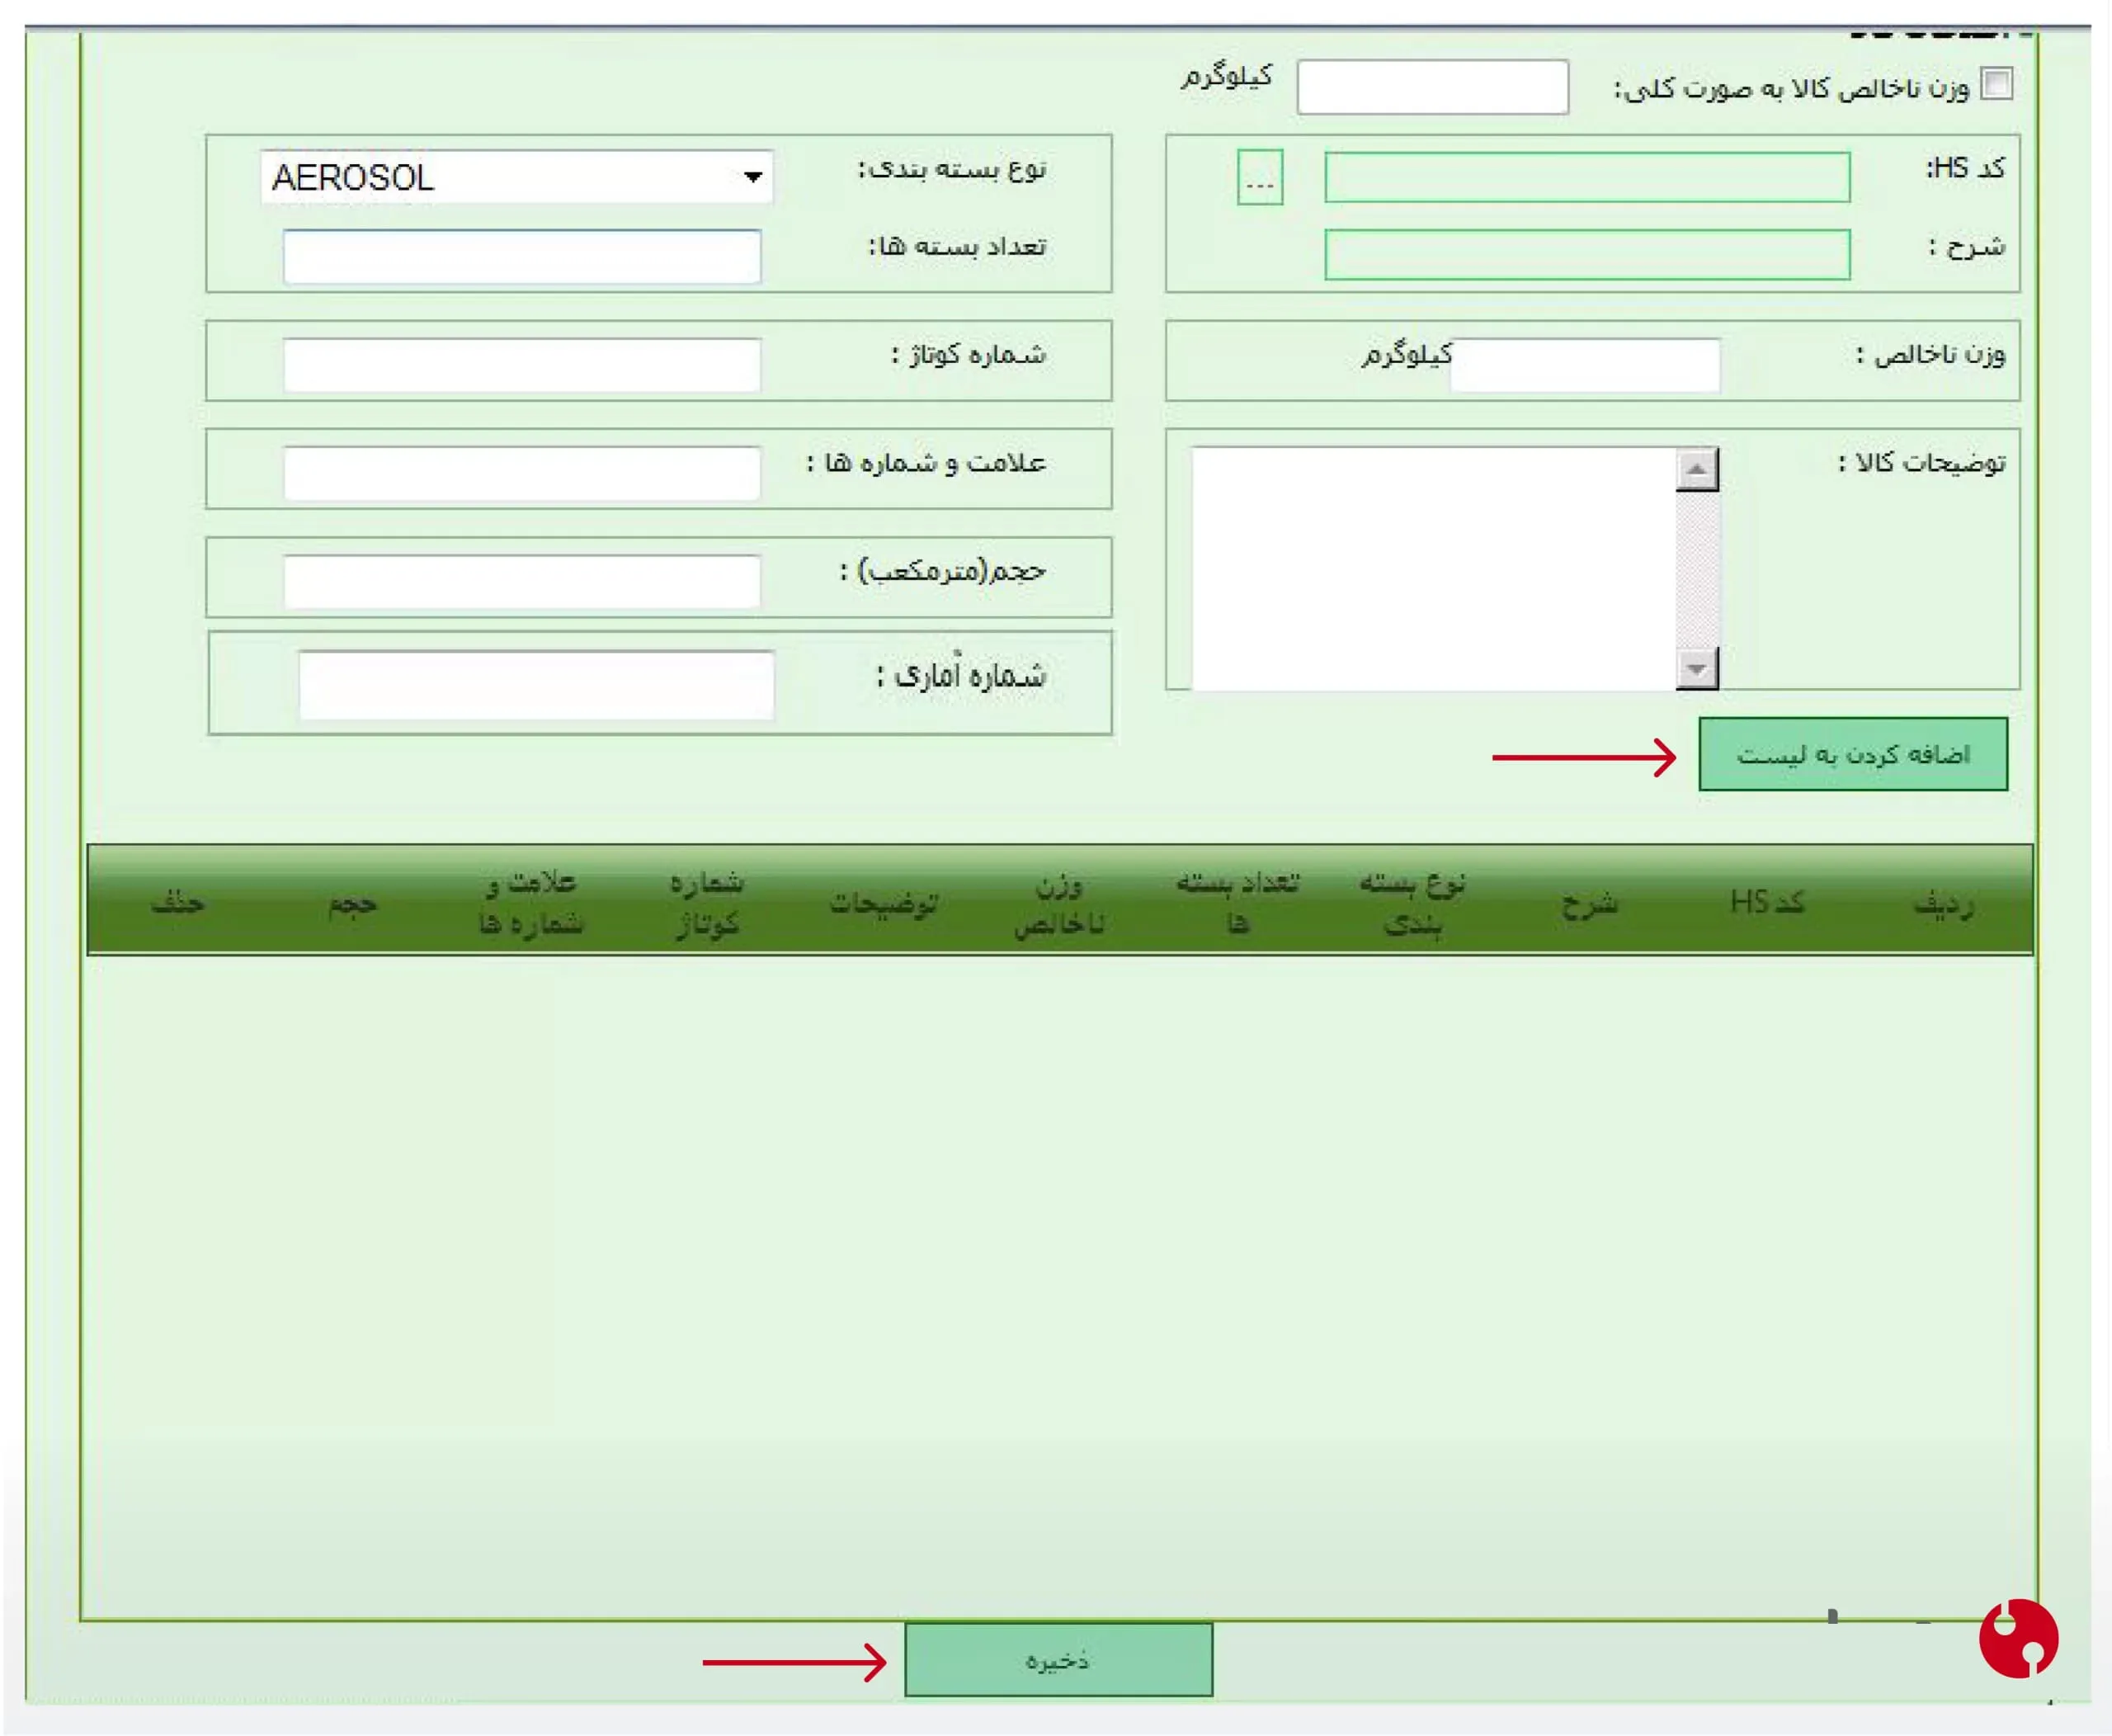
Task: Tick the 'وزن ناخالص کالا به صورت کلی' checkbox
Action: 1996,84
